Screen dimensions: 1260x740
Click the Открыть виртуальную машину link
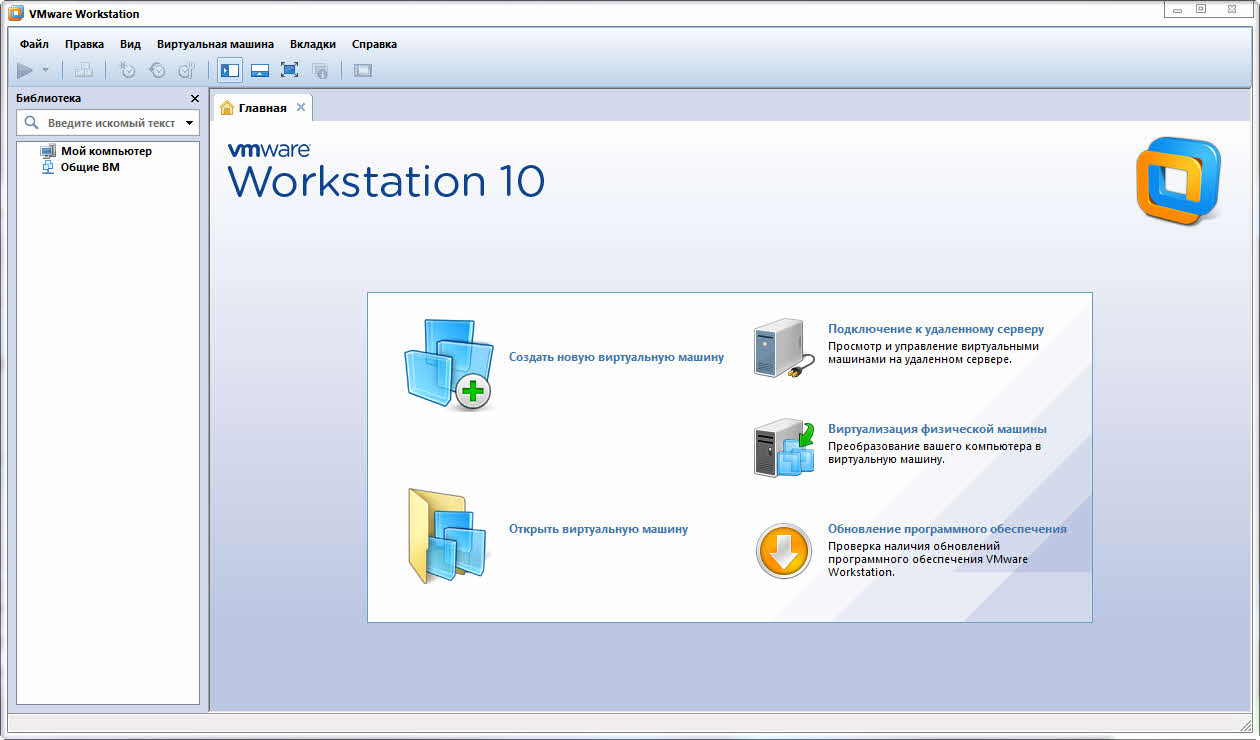coord(598,529)
